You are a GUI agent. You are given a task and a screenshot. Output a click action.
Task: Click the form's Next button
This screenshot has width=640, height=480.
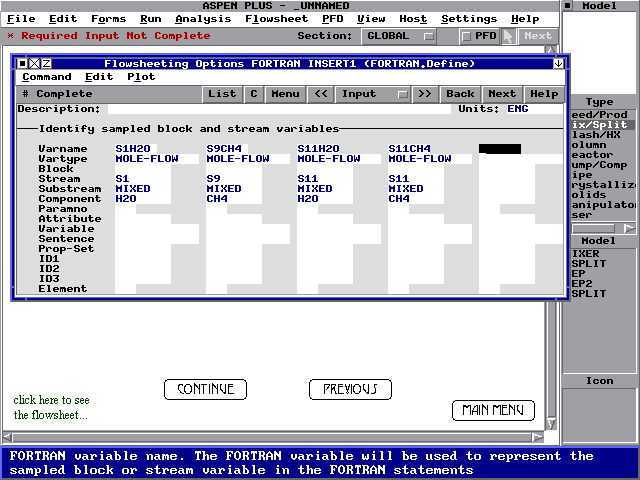502,94
